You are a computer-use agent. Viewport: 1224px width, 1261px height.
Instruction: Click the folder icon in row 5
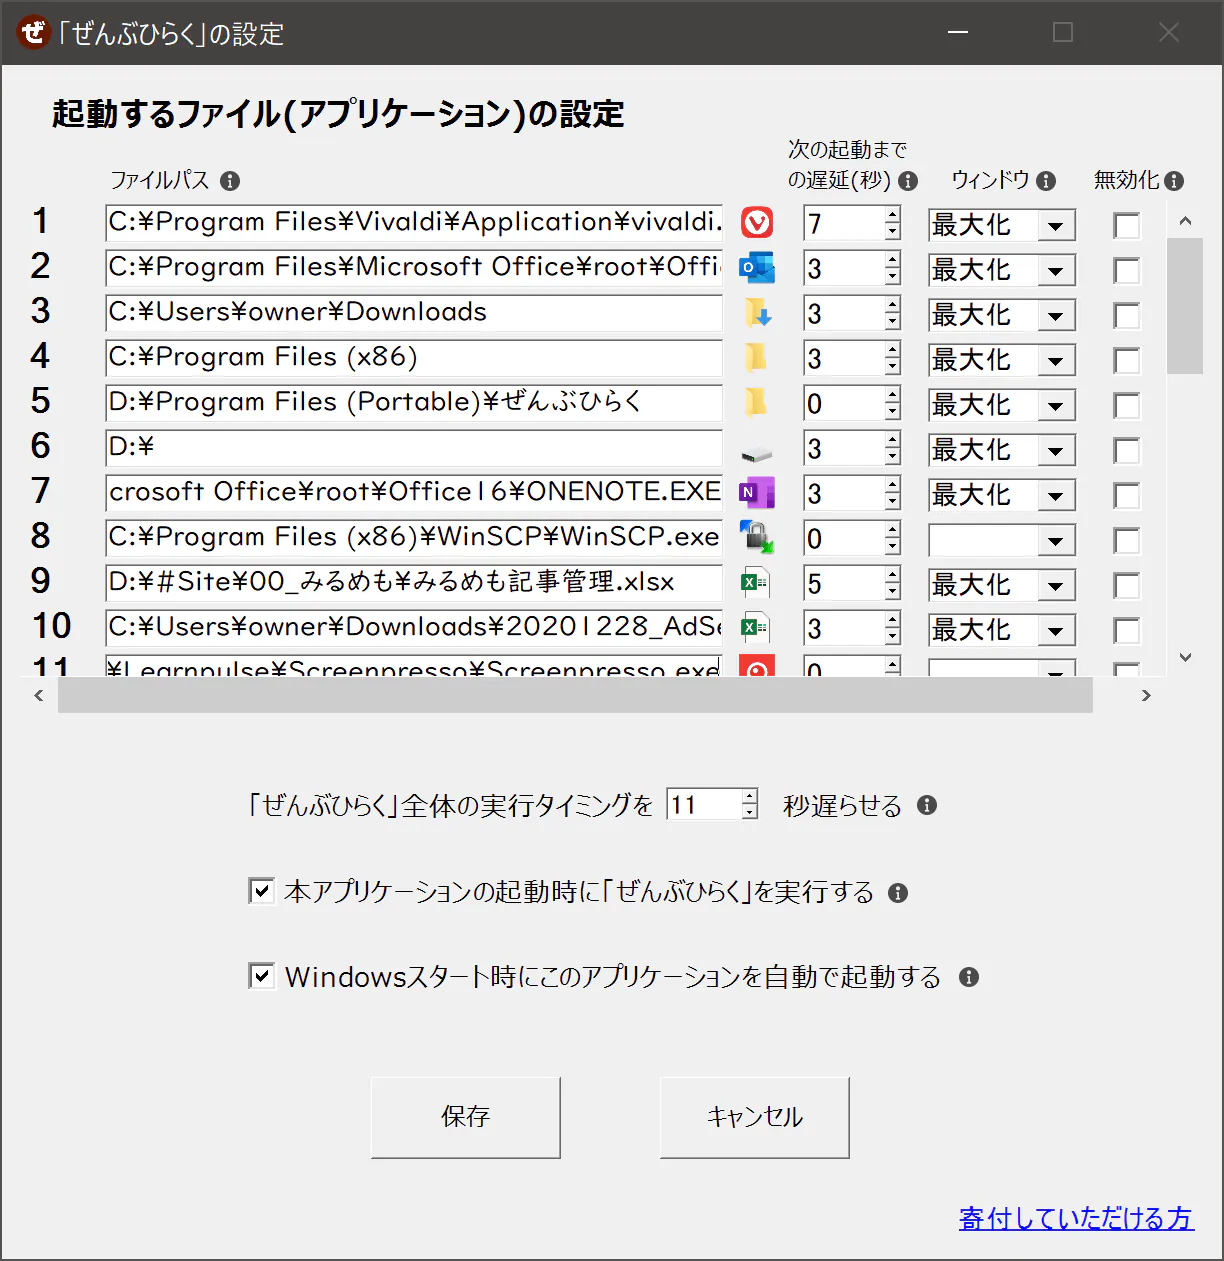coord(757,402)
